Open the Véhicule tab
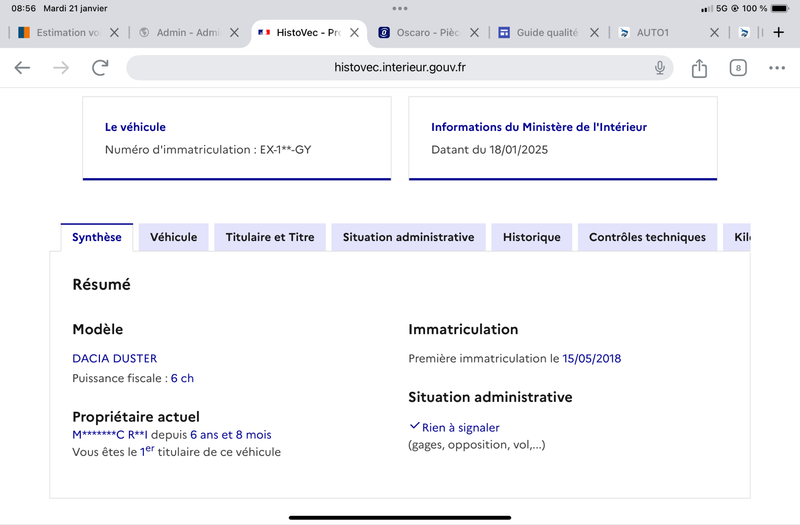Screen dimensions: 800x525 pos(173,237)
